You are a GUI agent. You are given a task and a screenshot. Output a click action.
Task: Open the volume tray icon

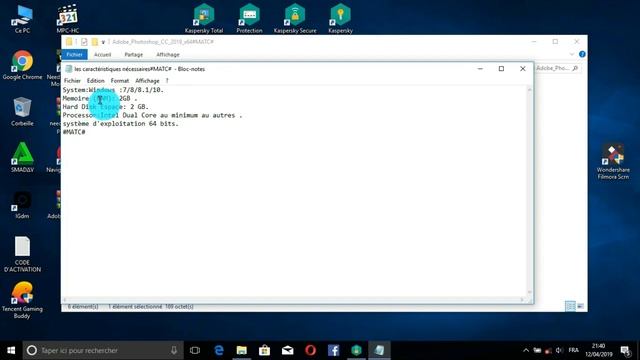[559, 350]
